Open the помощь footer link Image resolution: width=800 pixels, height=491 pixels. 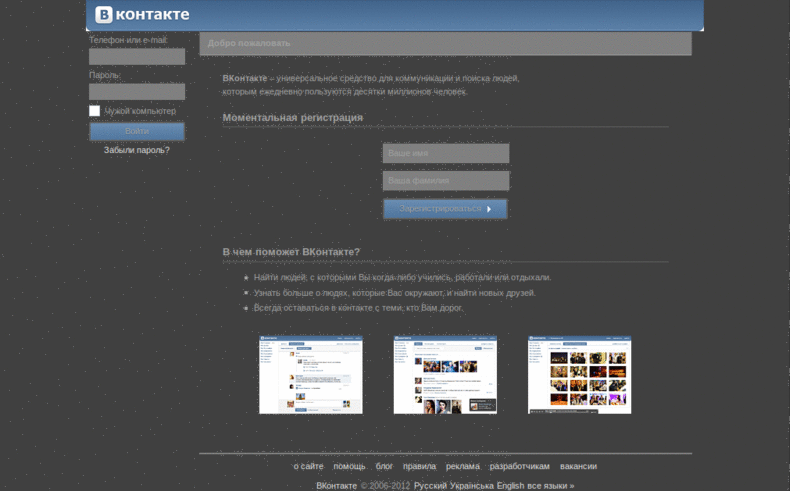tap(349, 466)
